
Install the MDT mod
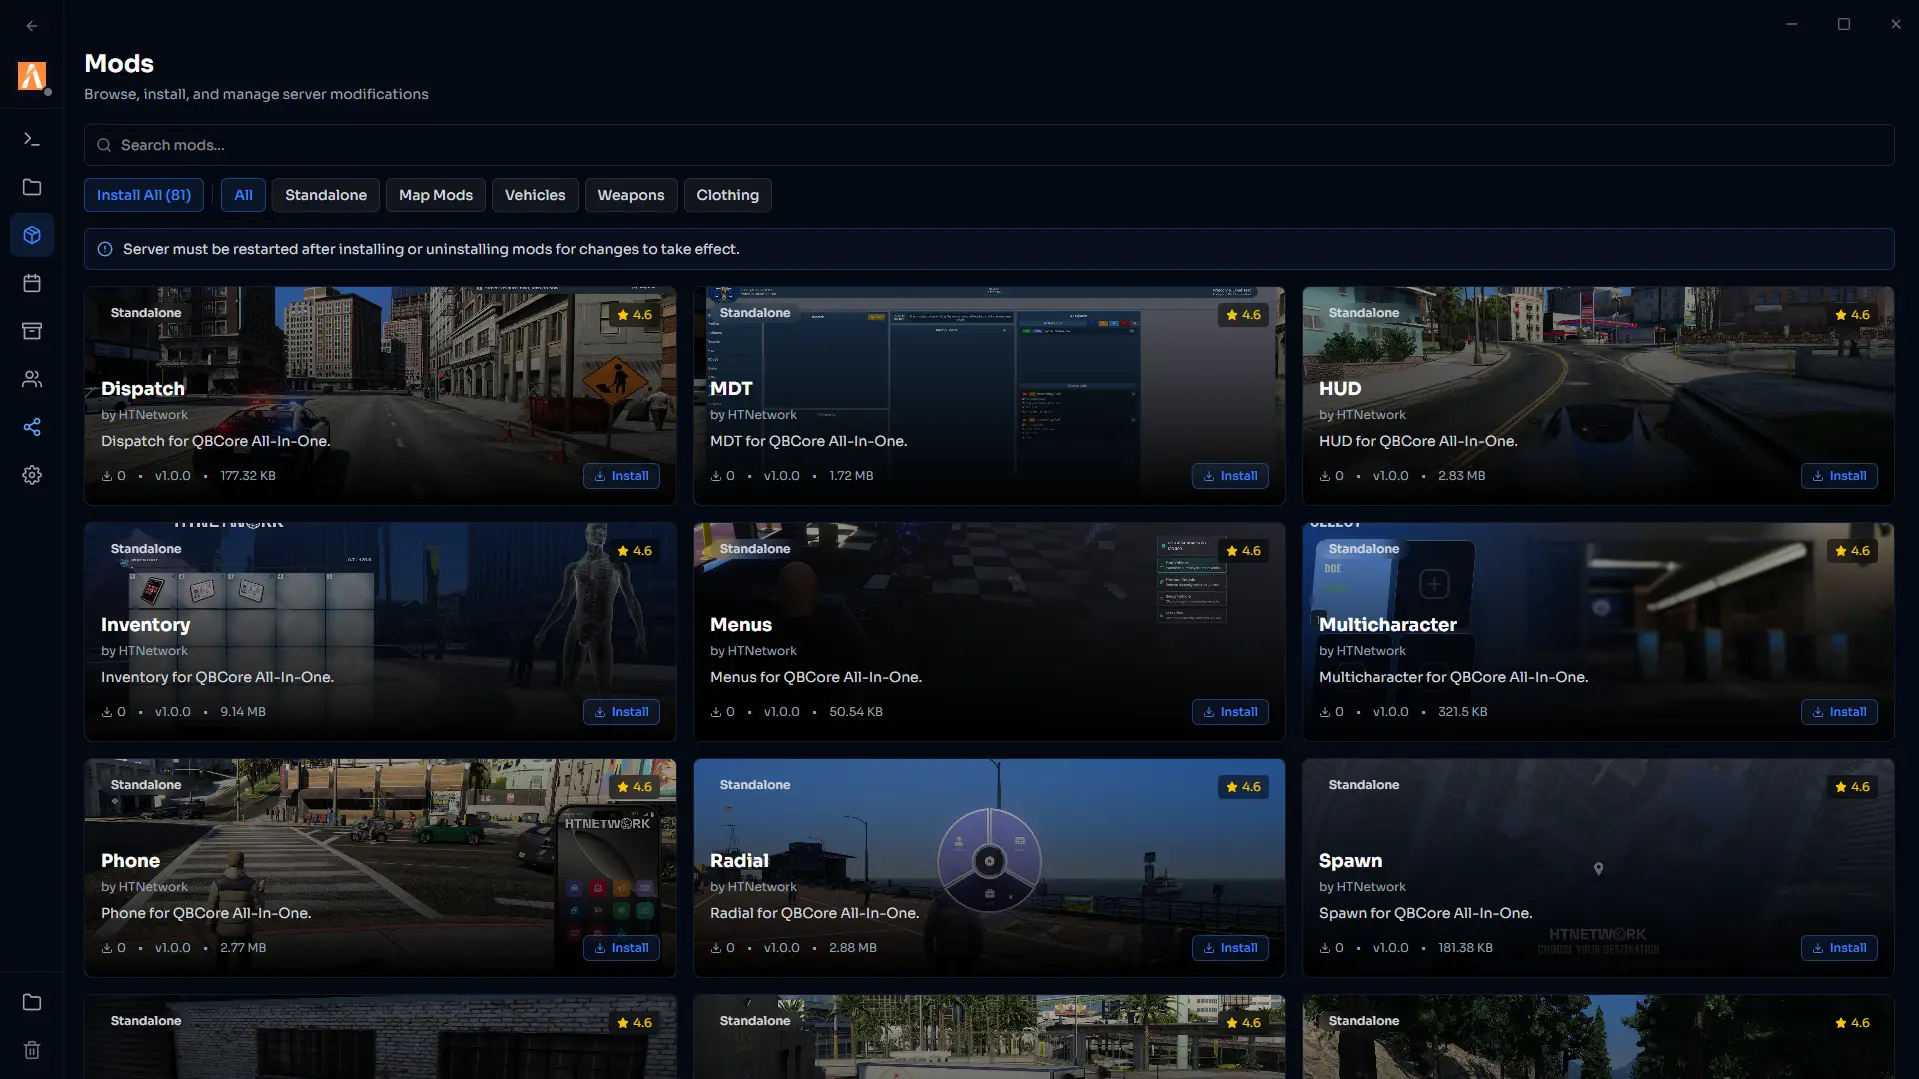(x=1230, y=476)
